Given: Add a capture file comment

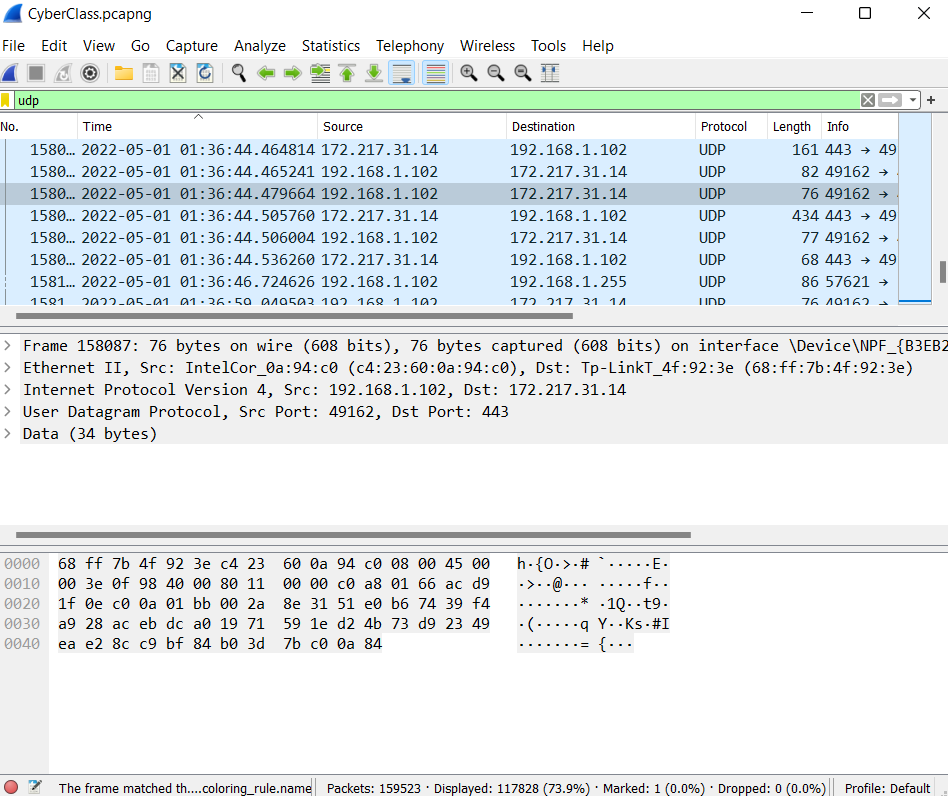Looking at the screenshot, I should pos(36,788).
